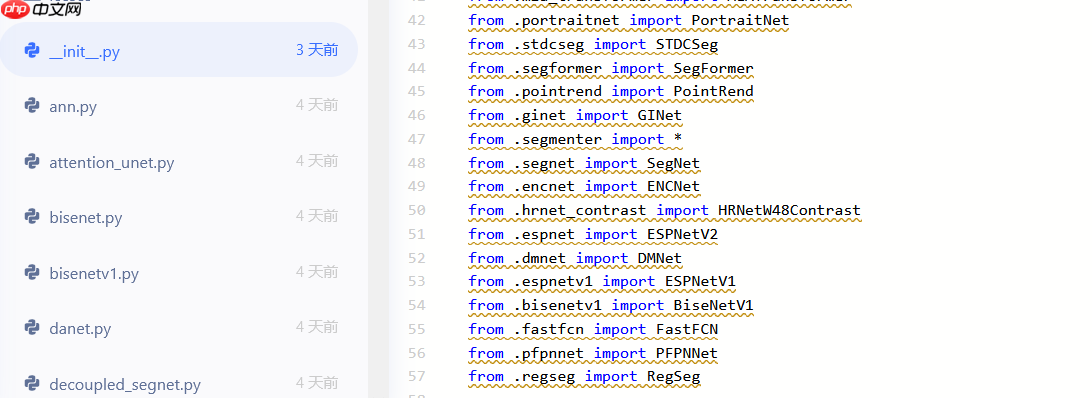This screenshot has width=1092, height=398.
Task: Click the PortraitNet class name on line 42
Action: click(x=740, y=20)
